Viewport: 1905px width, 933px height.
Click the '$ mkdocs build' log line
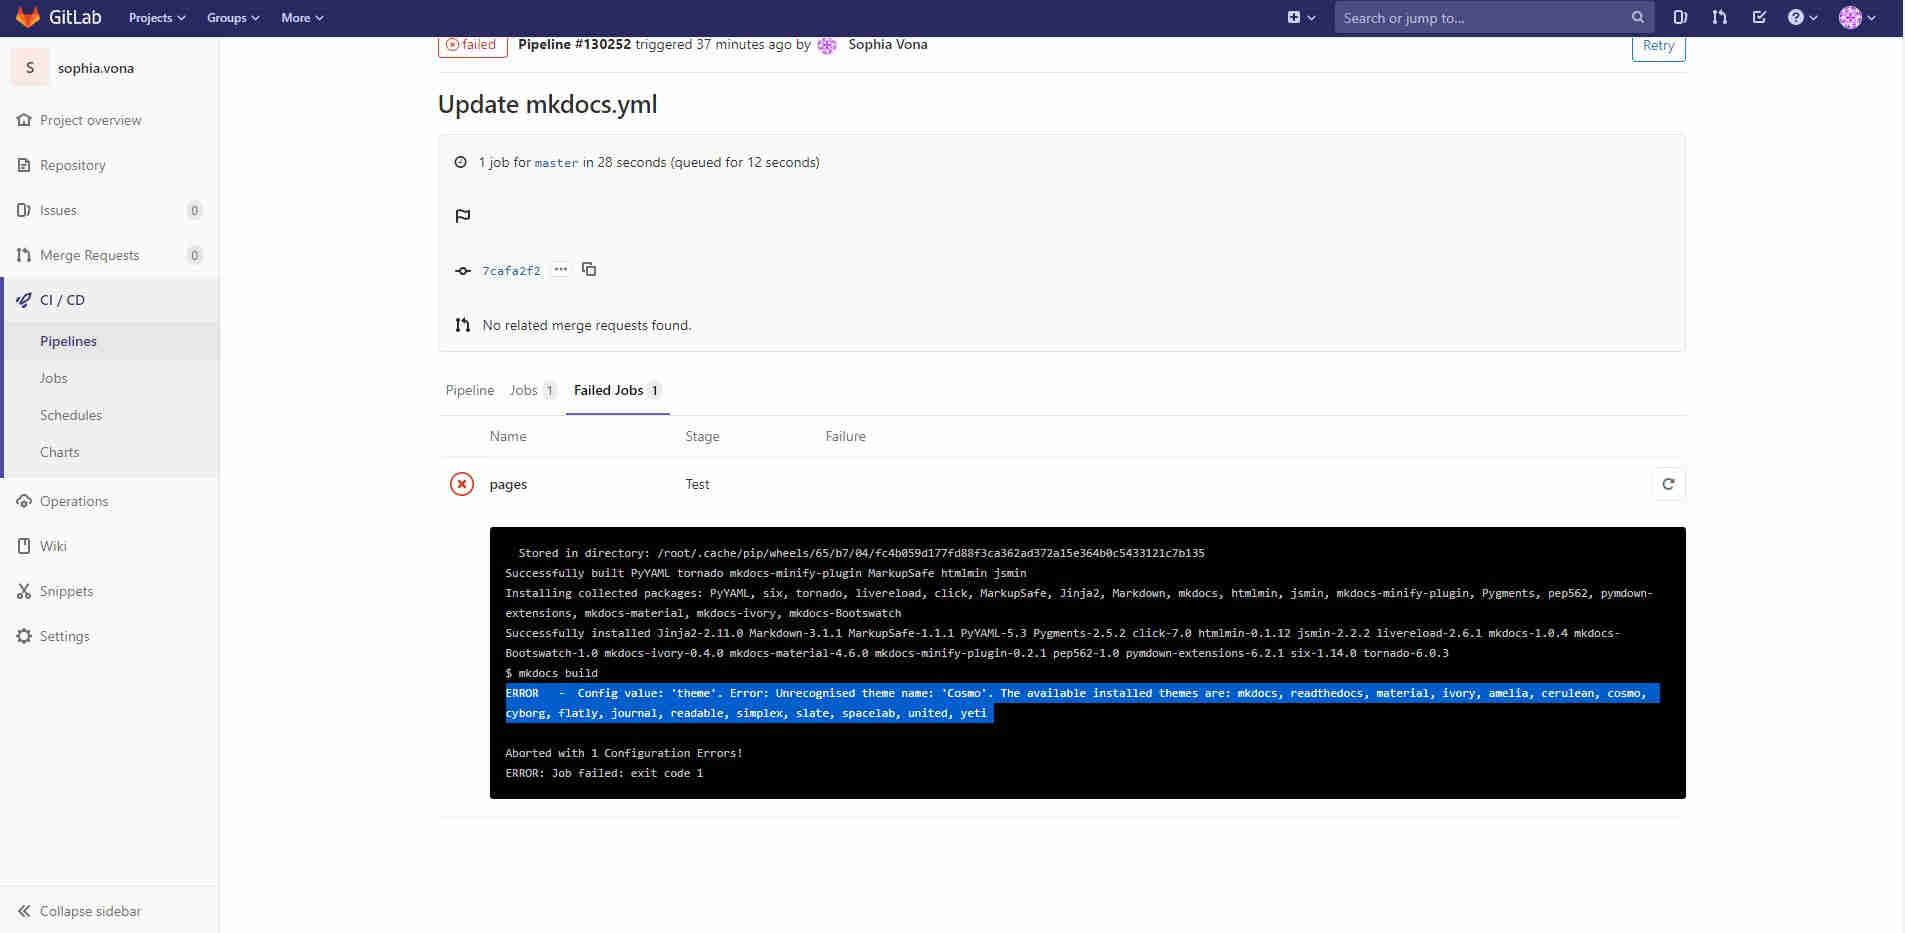[552, 673]
